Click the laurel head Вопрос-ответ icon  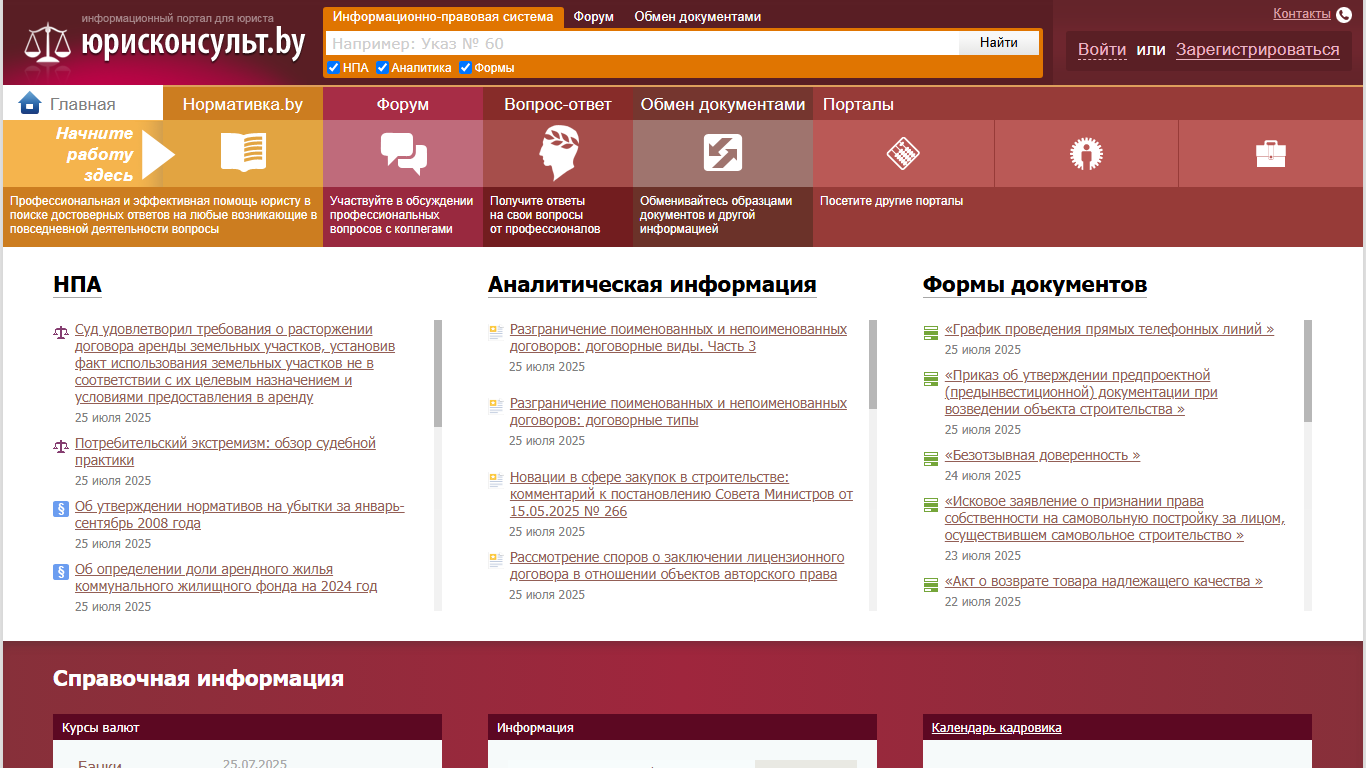point(558,153)
